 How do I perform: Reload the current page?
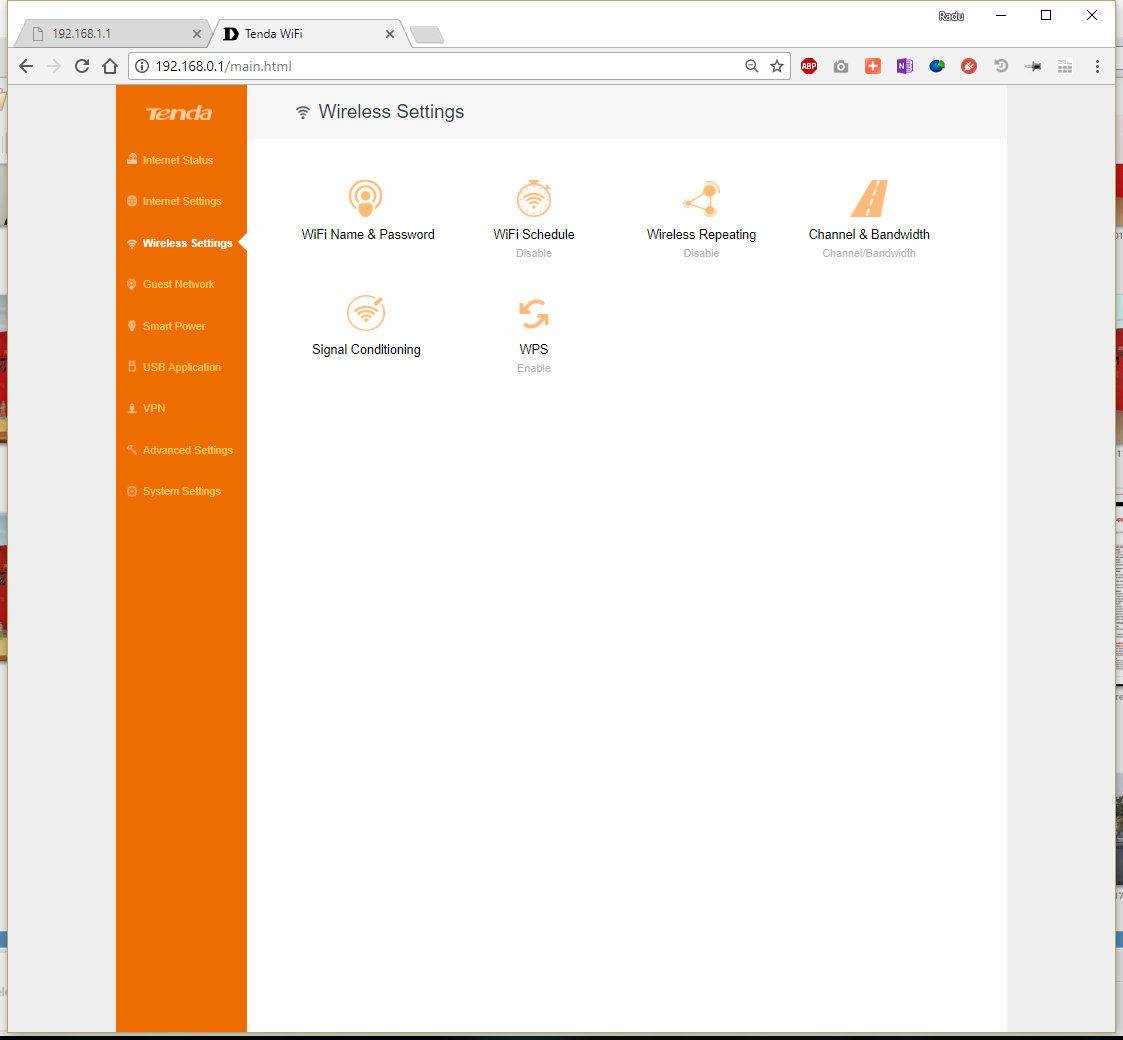click(x=82, y=66)
